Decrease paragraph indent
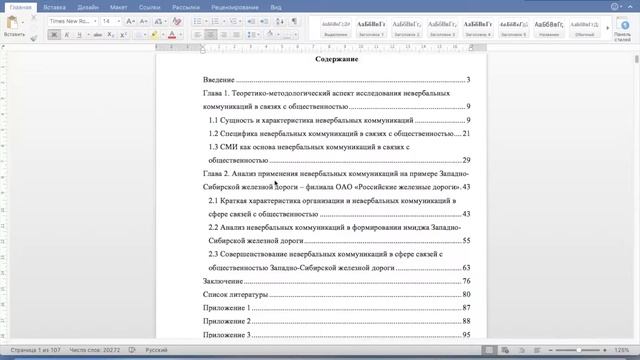The image size is (640, 360). click(251, 21)
